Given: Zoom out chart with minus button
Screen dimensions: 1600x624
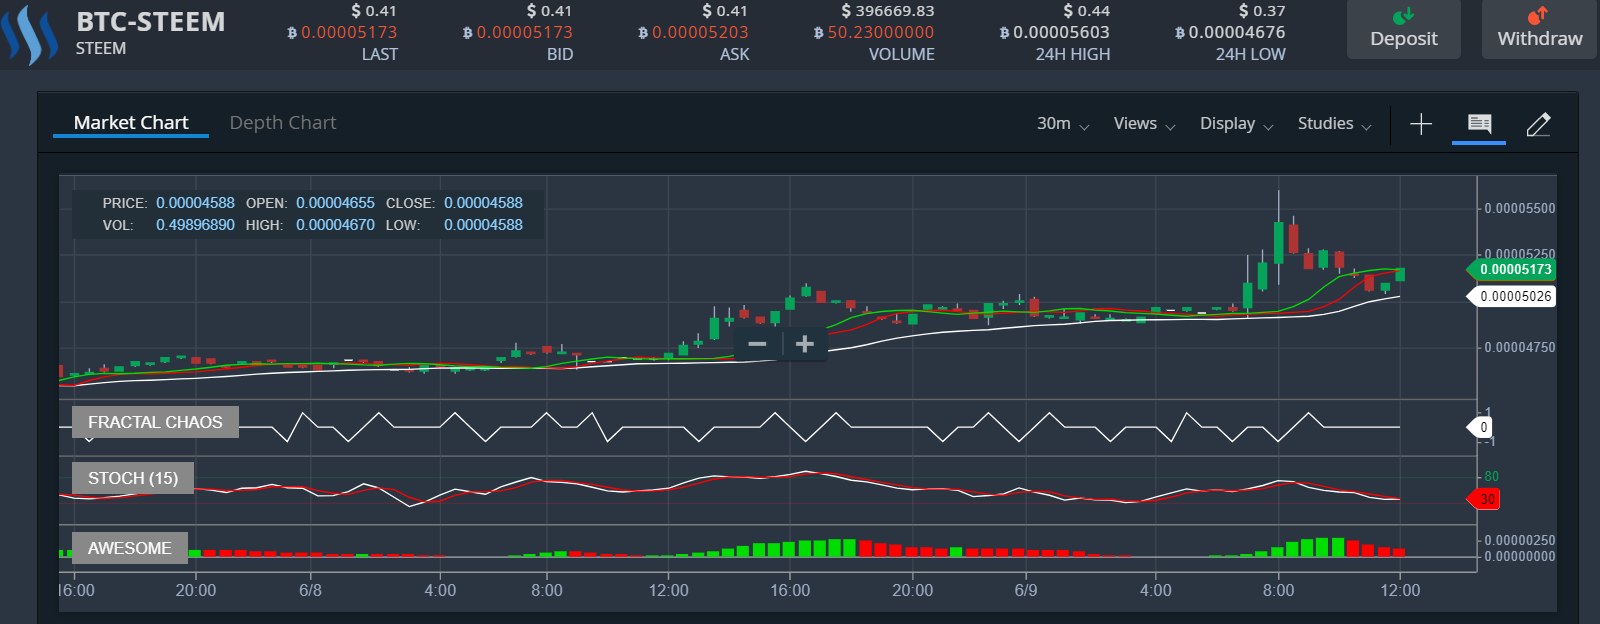Looking at the screenshot, I should (757, 344).
